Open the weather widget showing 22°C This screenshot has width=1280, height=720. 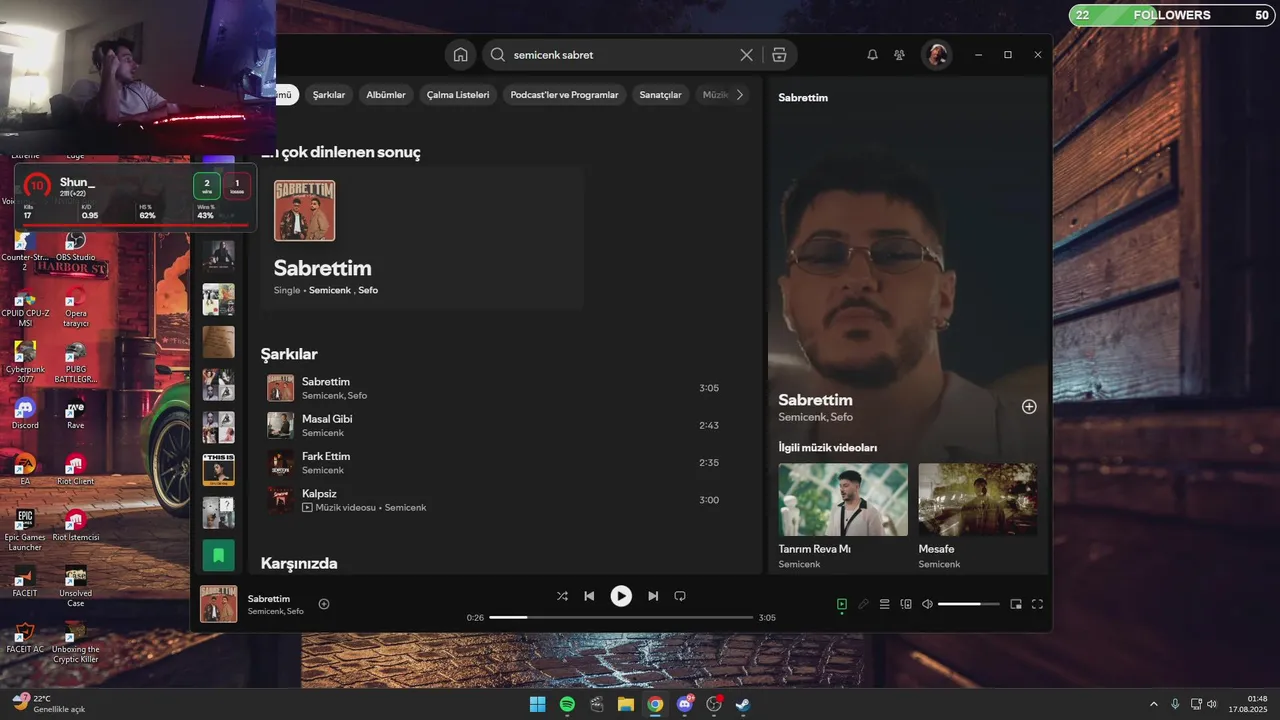tap(49, 704)
